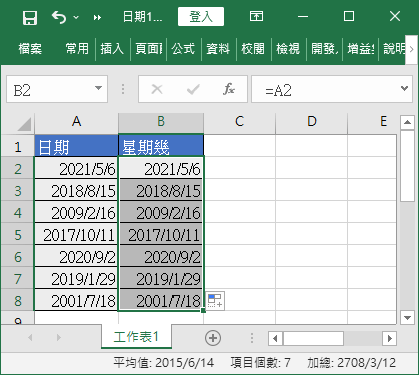Click horizontal scrollbar right arrow
This screenshot has height=375, width=419.
click(389, 339)
